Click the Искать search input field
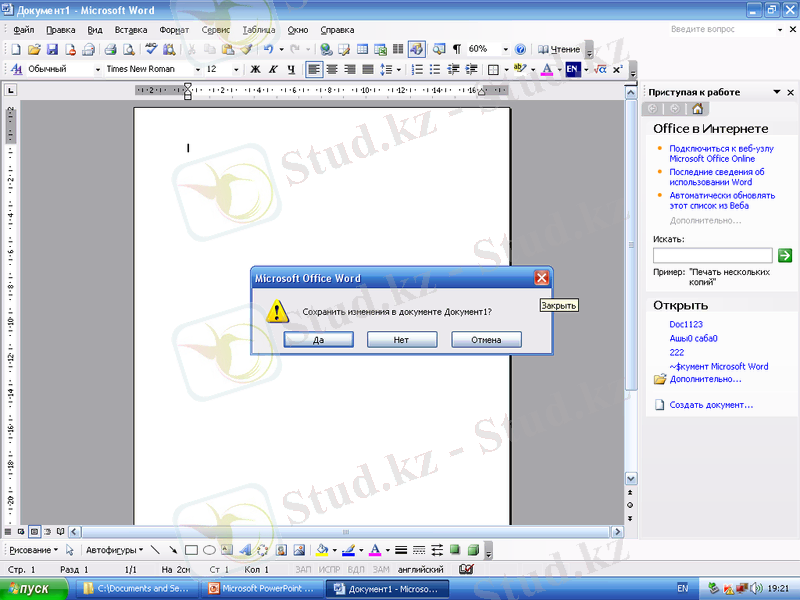The height and width of the screenshot is (600, 800). pyautogui.click(x=712, y=255)
